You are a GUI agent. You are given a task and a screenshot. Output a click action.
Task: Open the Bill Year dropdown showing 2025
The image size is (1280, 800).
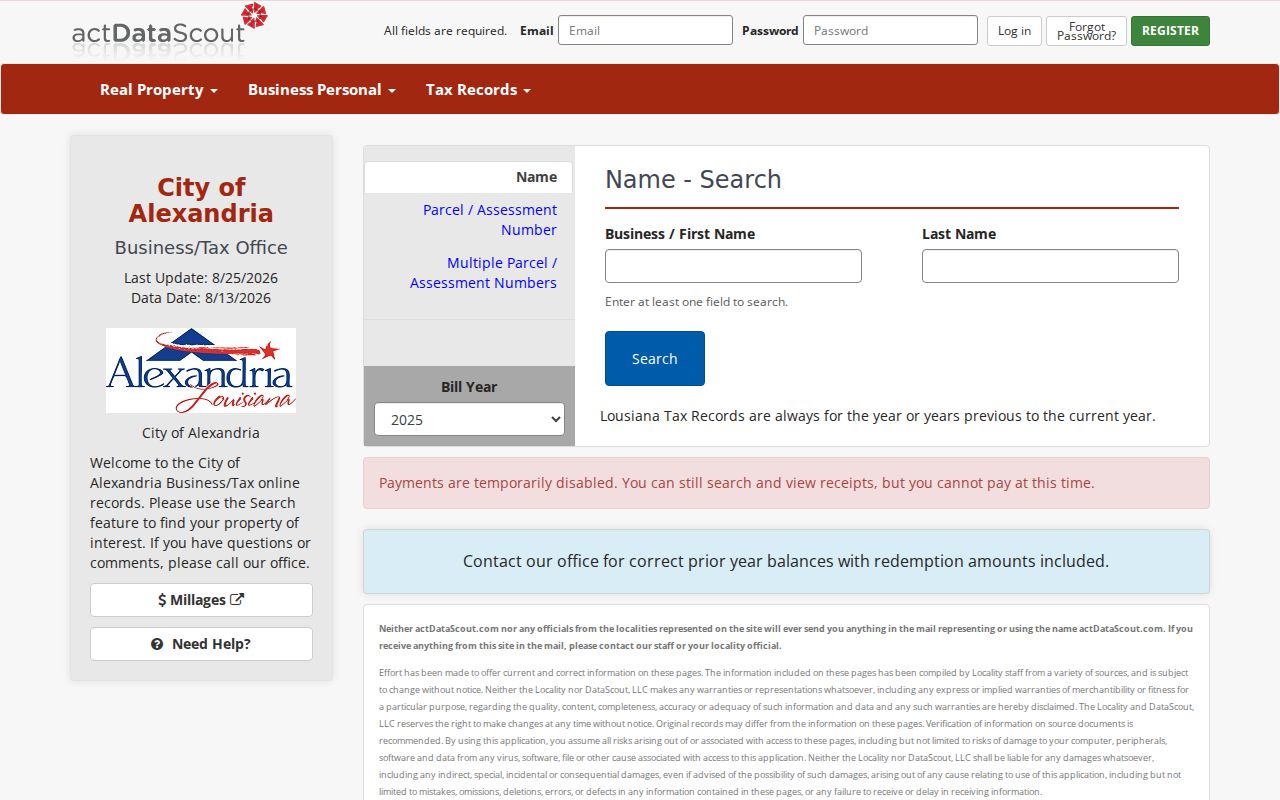(x=469, y=419)
